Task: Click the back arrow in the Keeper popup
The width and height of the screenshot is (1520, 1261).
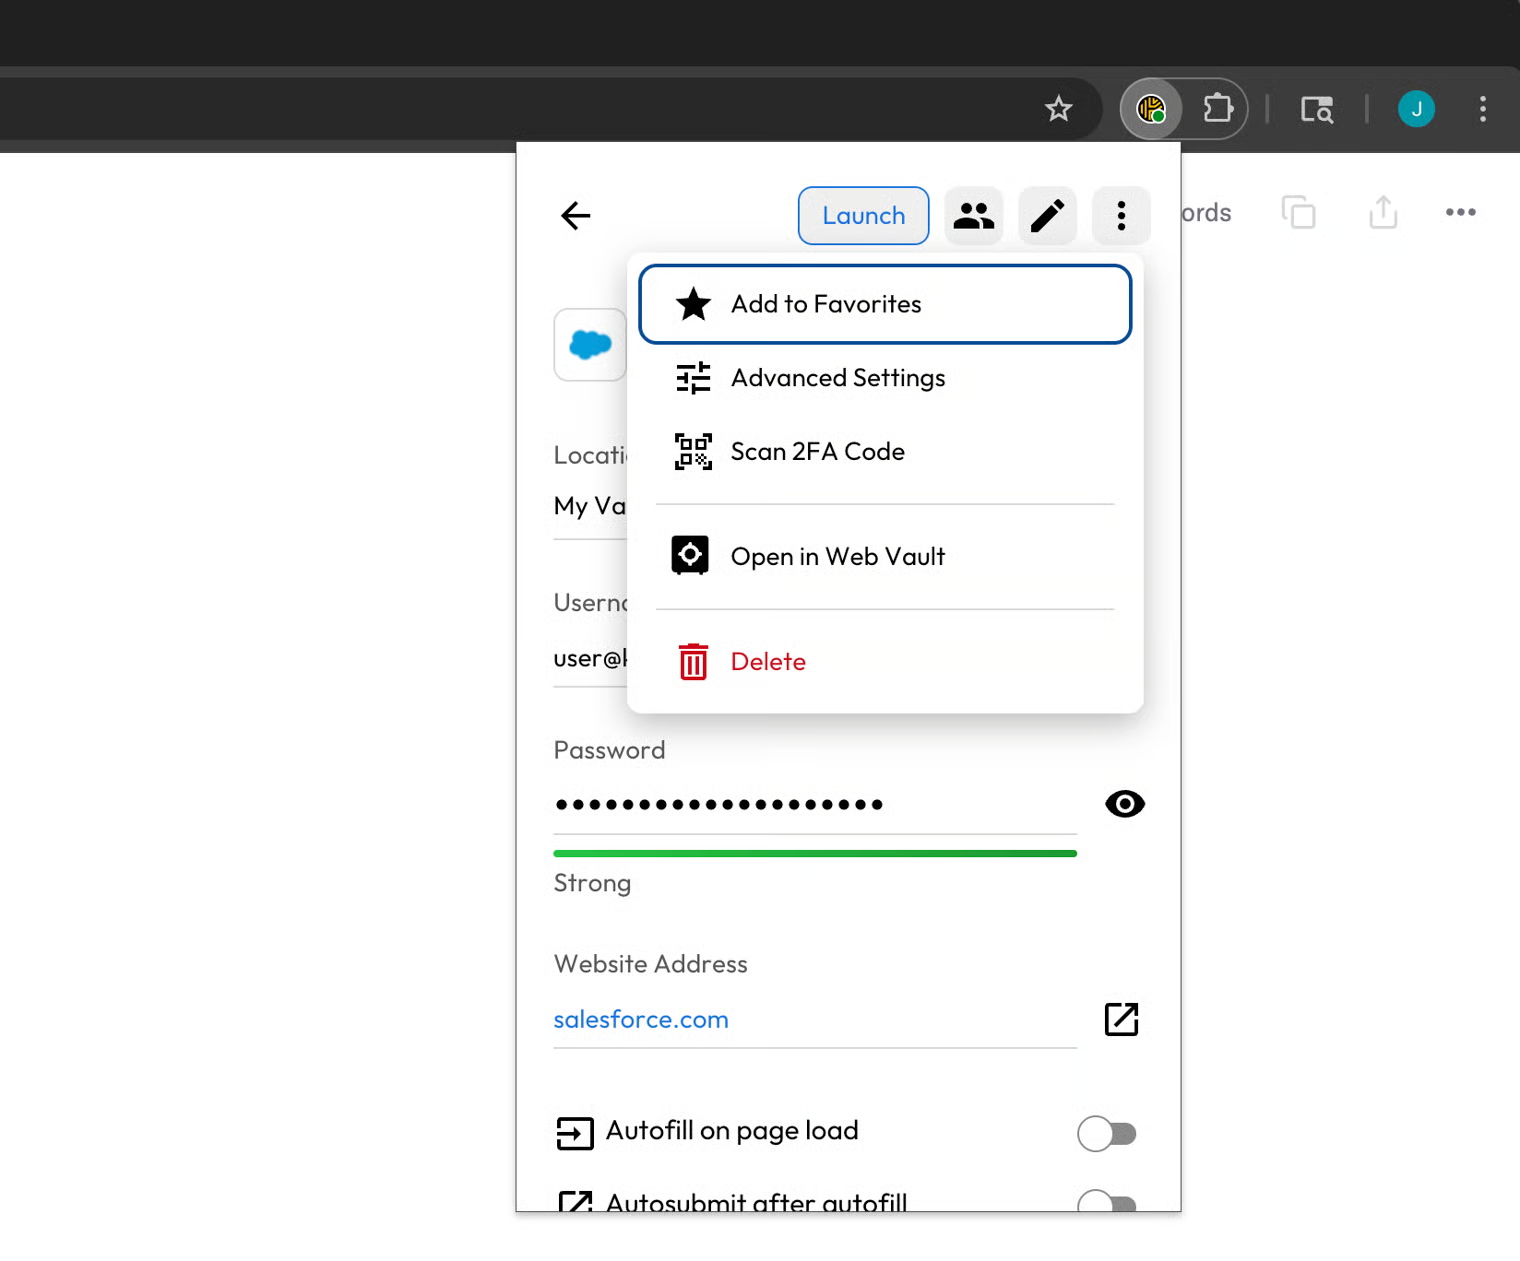Action: pos(576,216)
